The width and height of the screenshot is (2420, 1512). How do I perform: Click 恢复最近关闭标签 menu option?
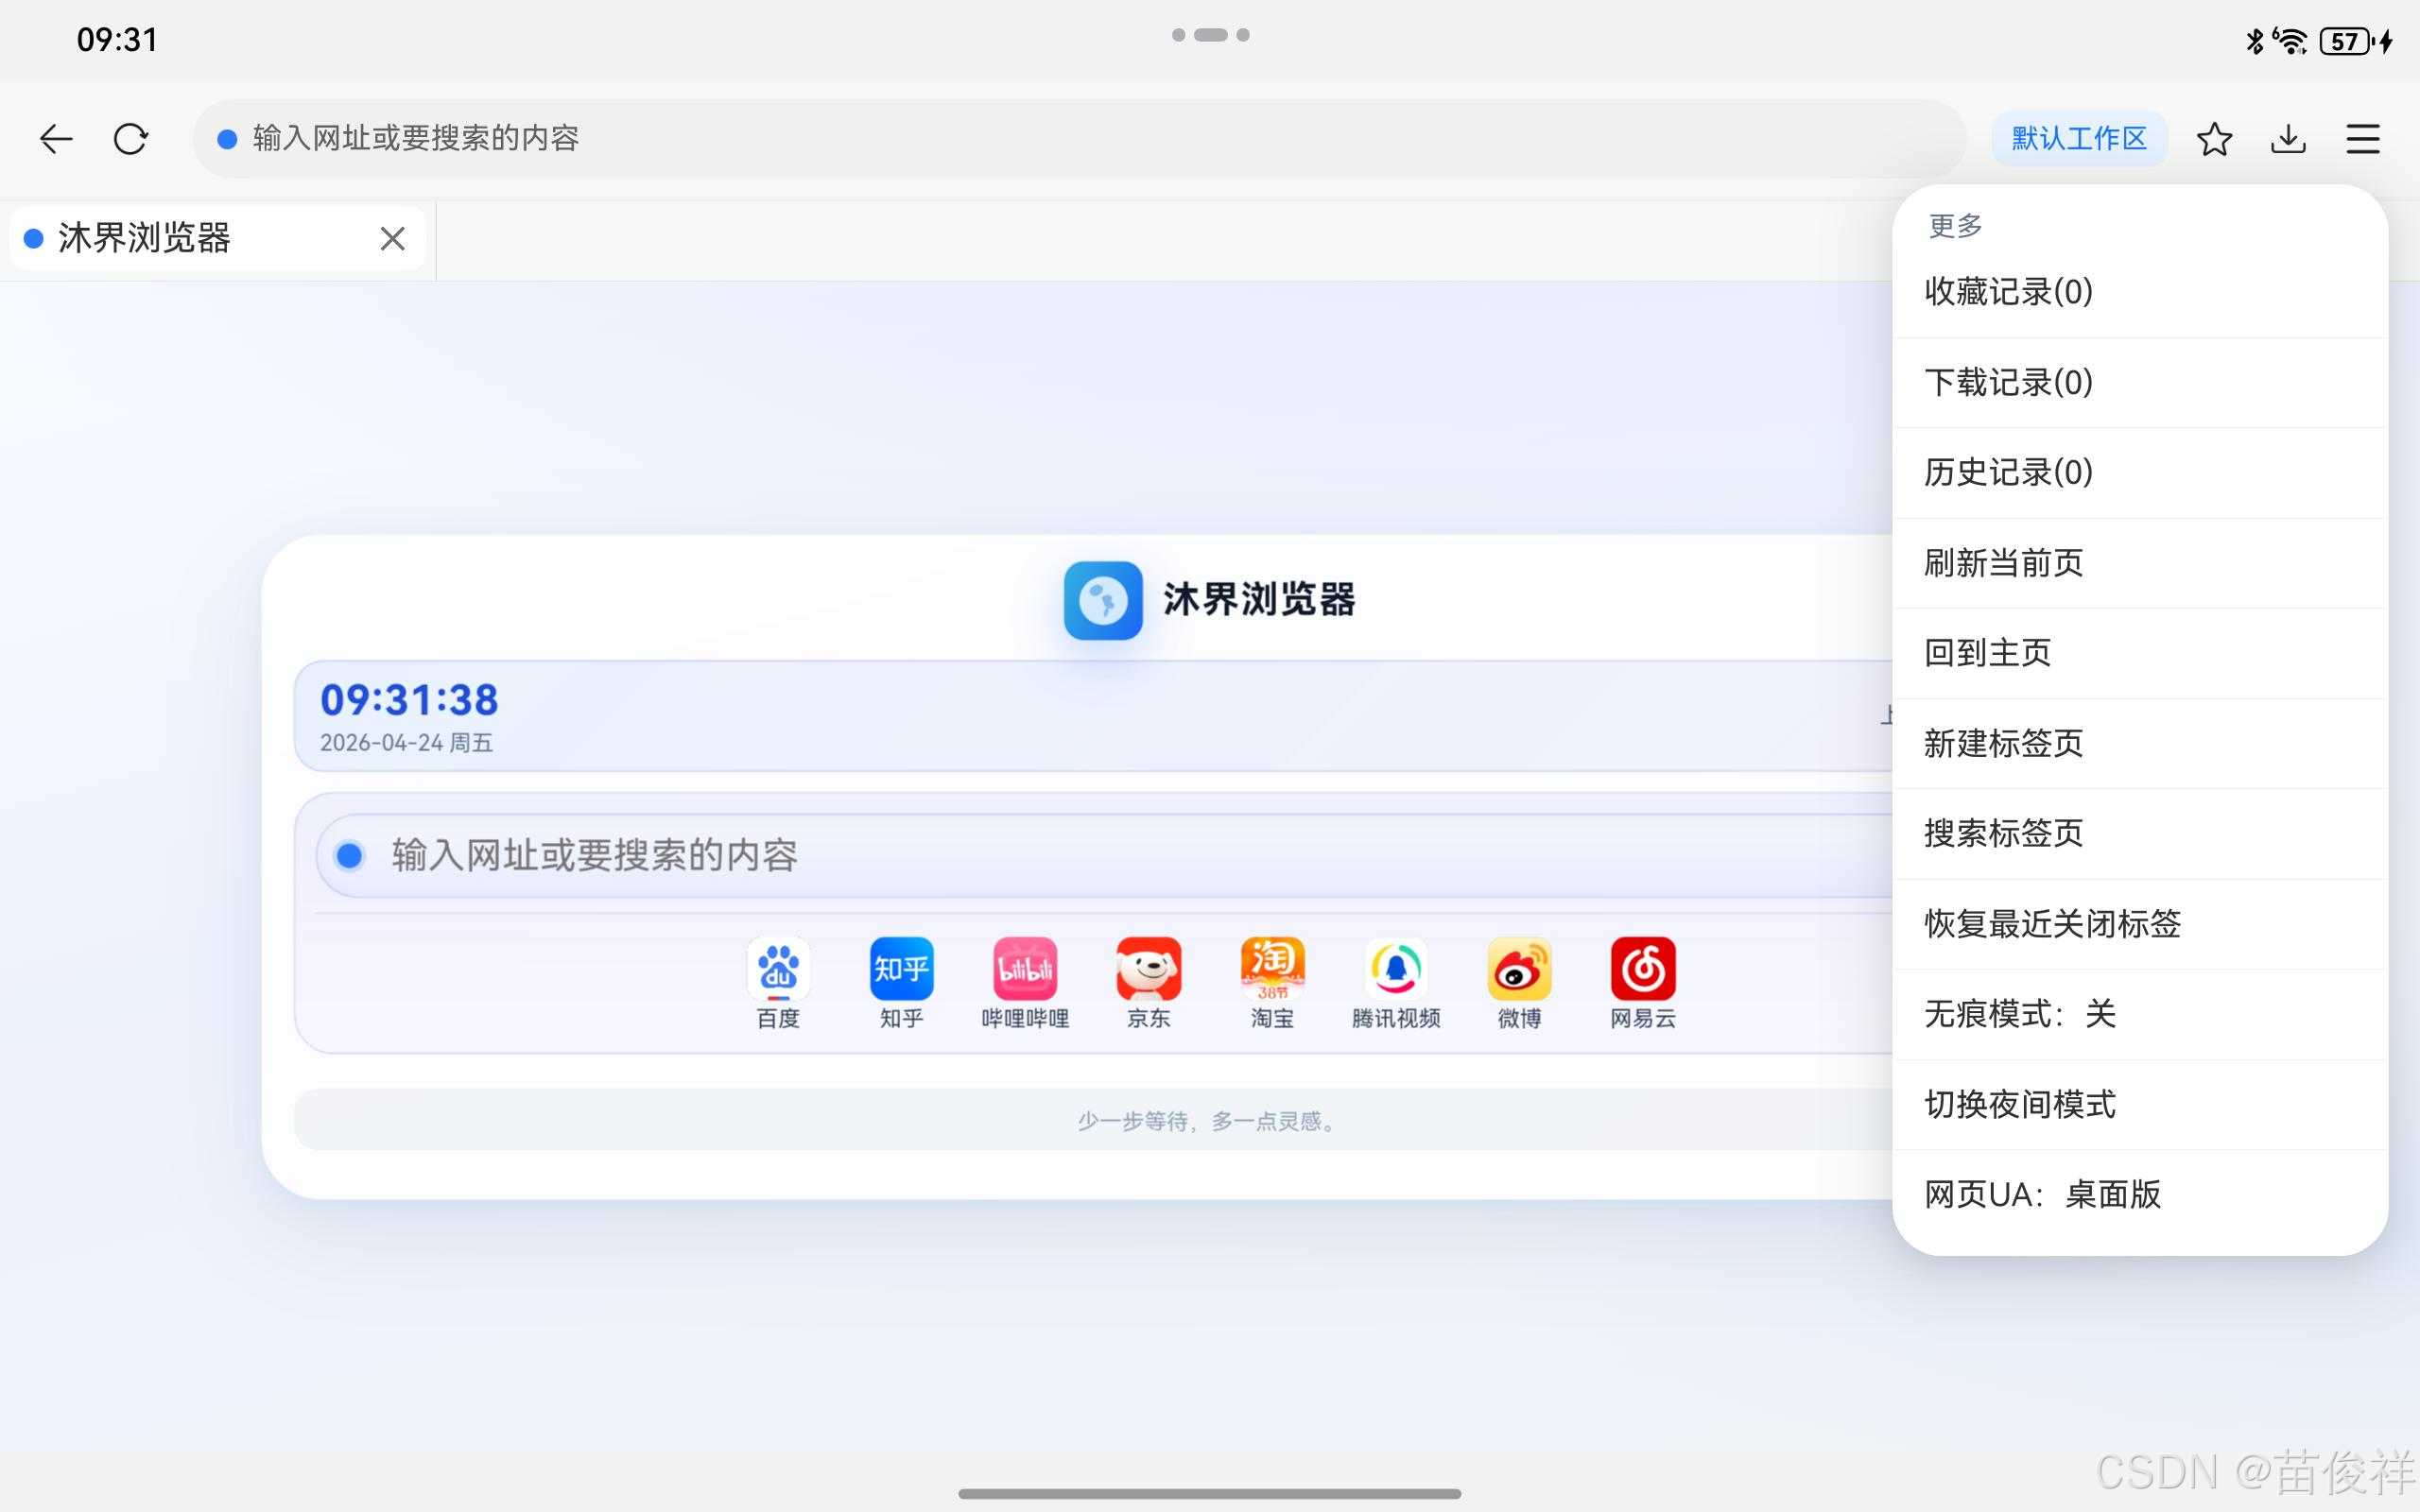[x=2052, y=923]
